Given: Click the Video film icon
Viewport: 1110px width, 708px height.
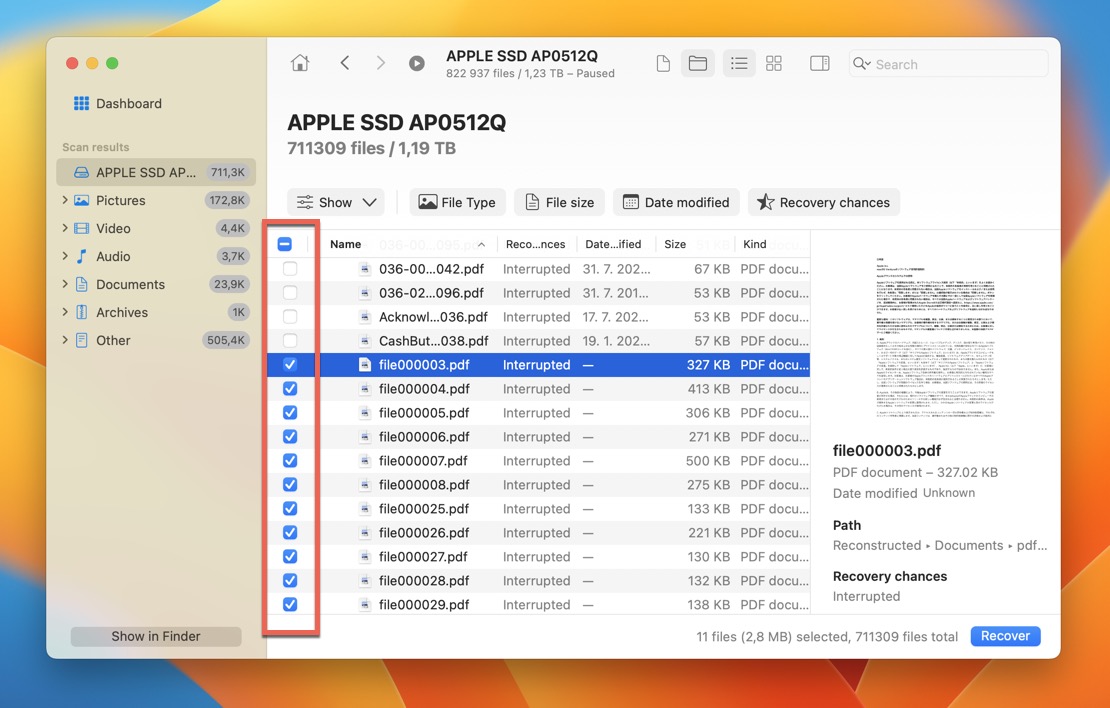Looking at the screenshot, I should [x=81, y=228].
